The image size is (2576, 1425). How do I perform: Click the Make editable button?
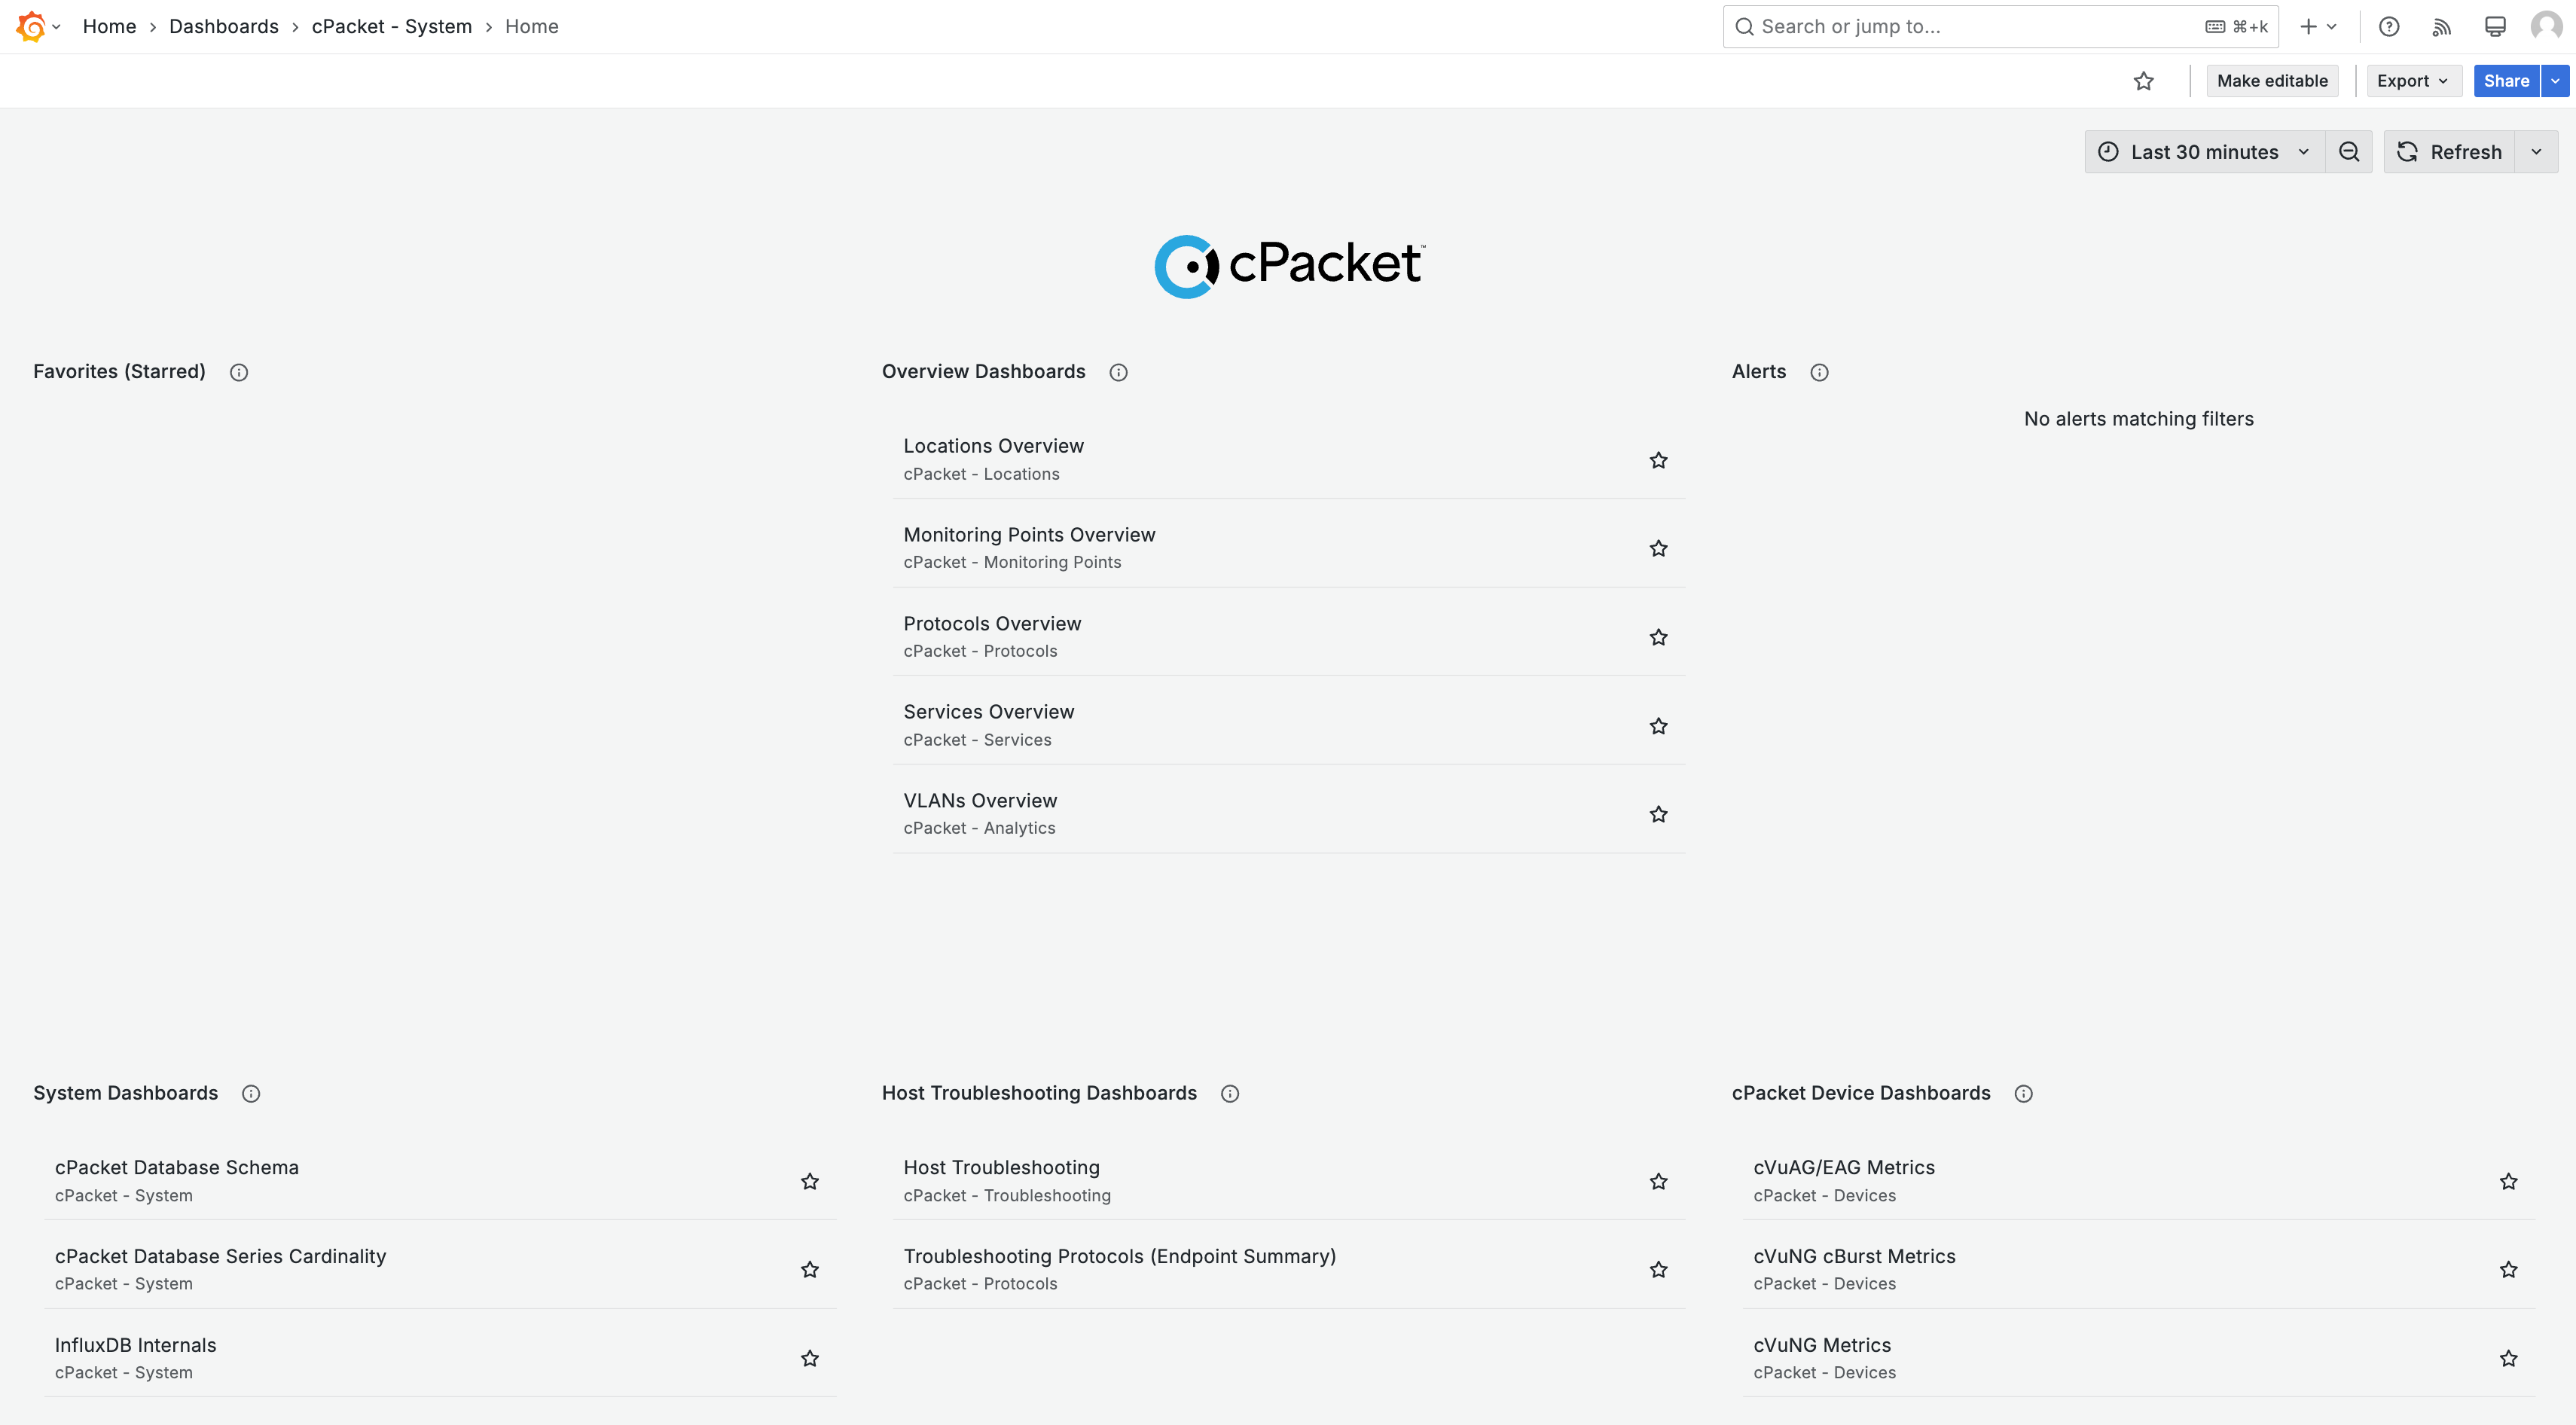(x=2272, y=81)
